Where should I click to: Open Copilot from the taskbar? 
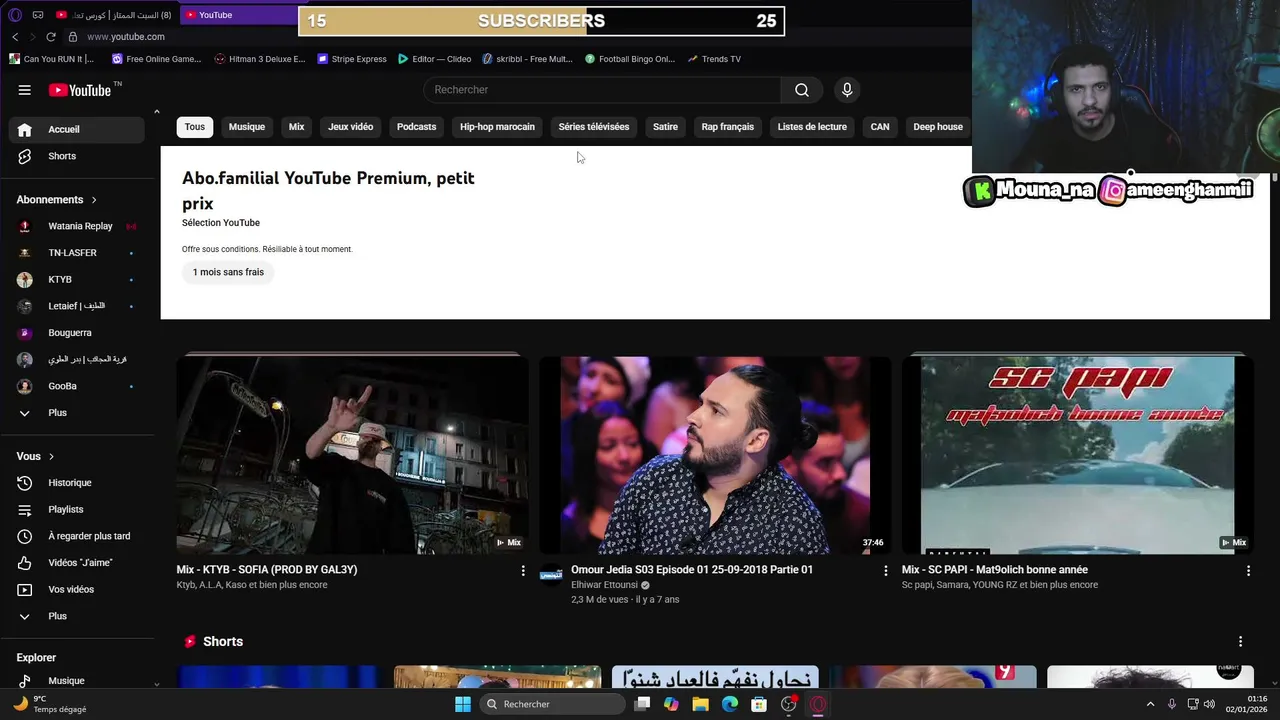point(671,704)
